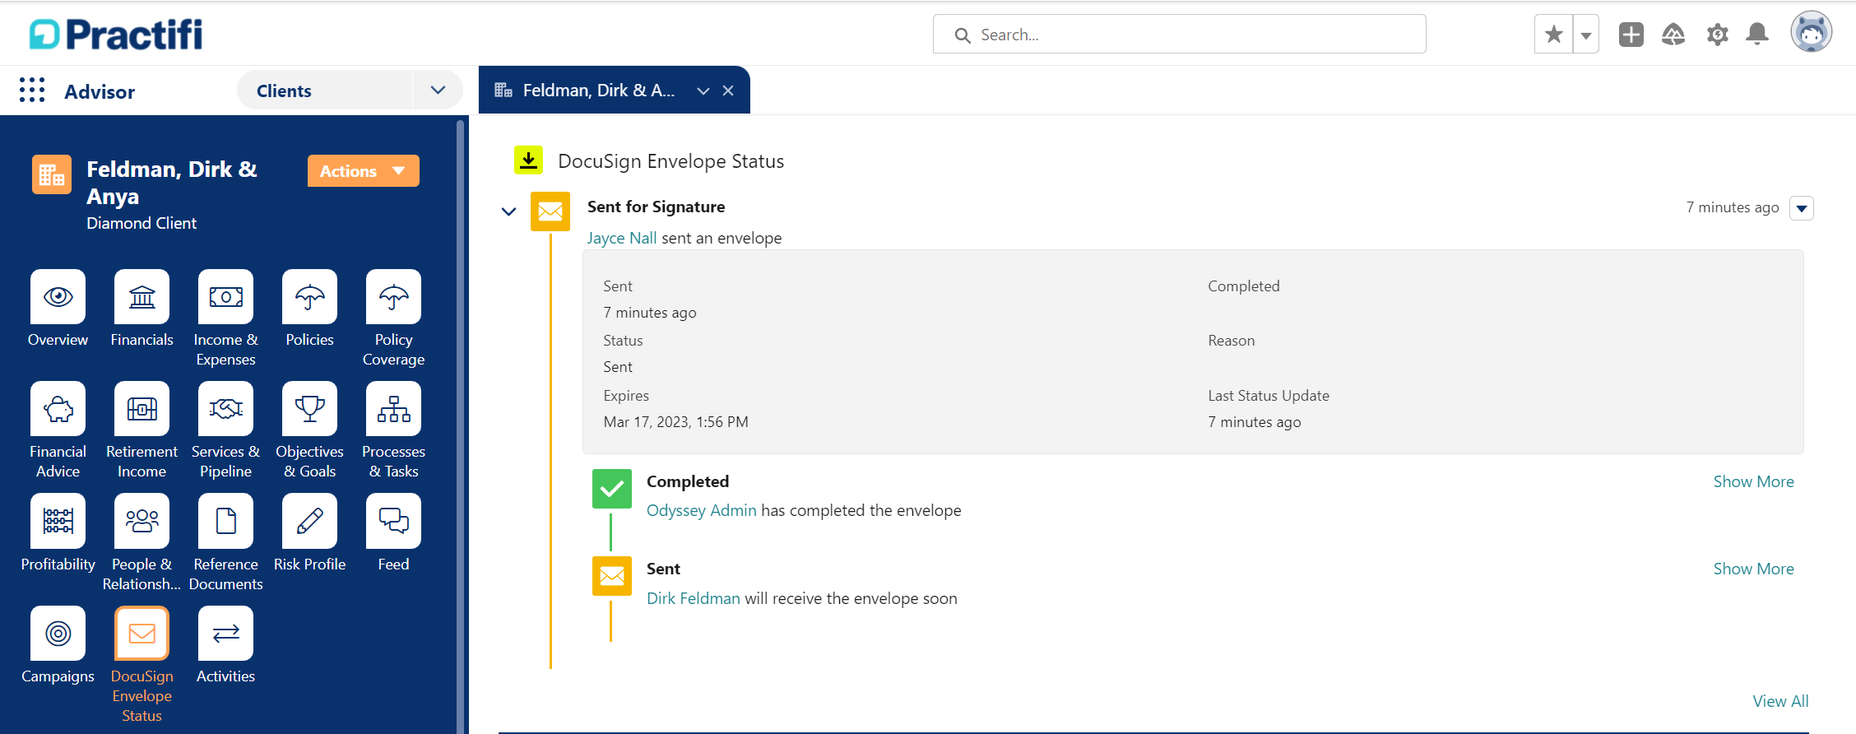This screenshot has width=1856, height=734.
Task: Open Financial Advice piggy bank icon
Action: tap(58, 409)
